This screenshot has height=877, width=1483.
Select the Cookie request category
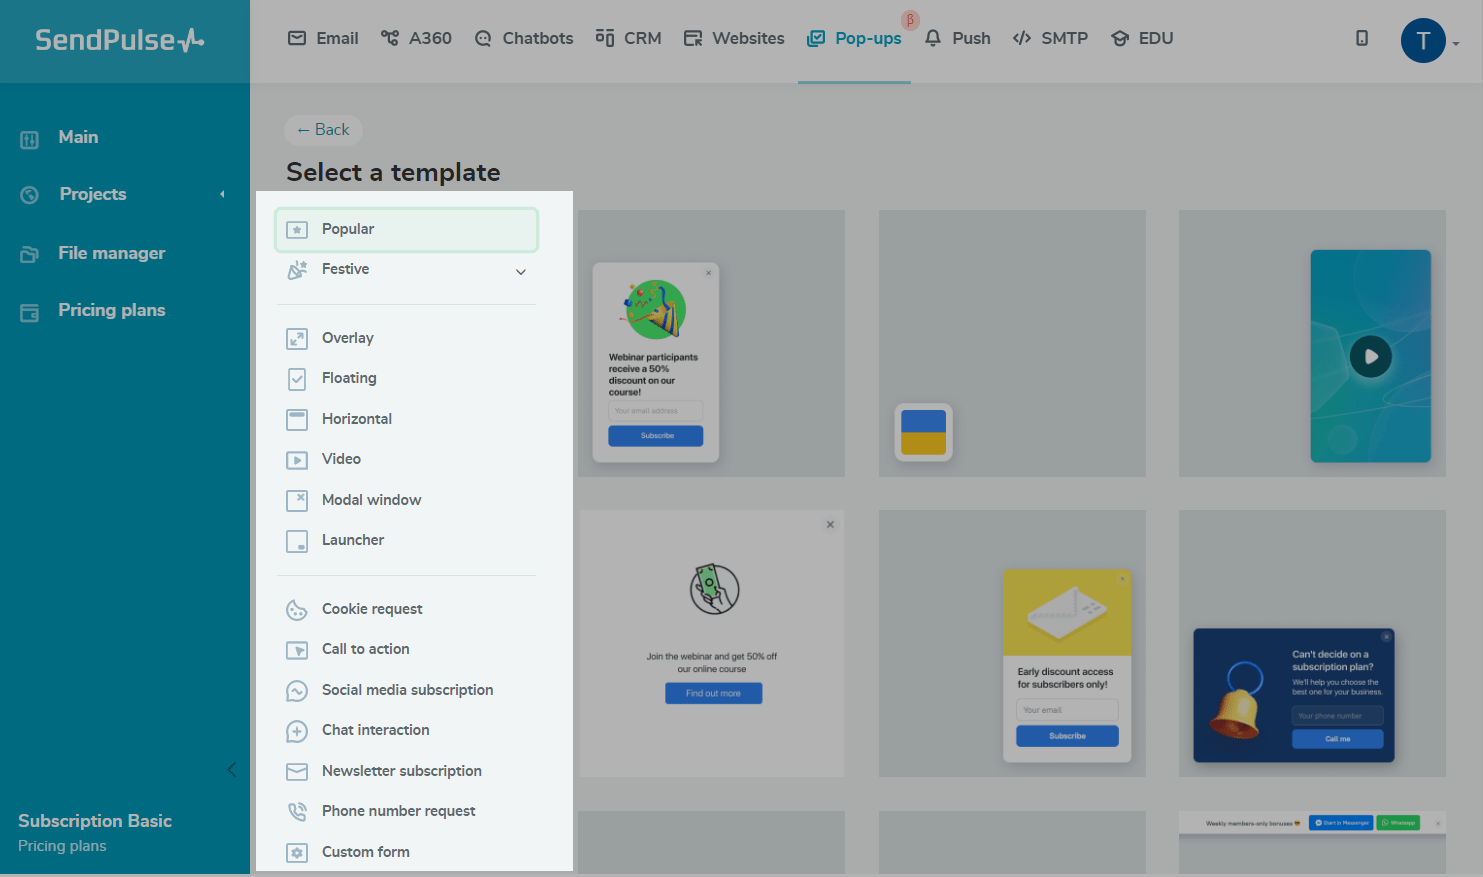(372, 609)
